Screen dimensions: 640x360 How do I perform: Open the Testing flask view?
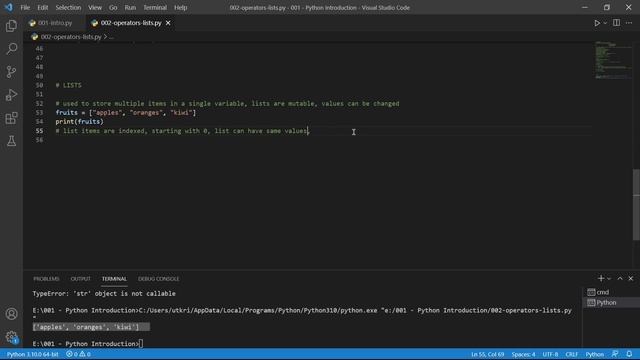point(11,141)
